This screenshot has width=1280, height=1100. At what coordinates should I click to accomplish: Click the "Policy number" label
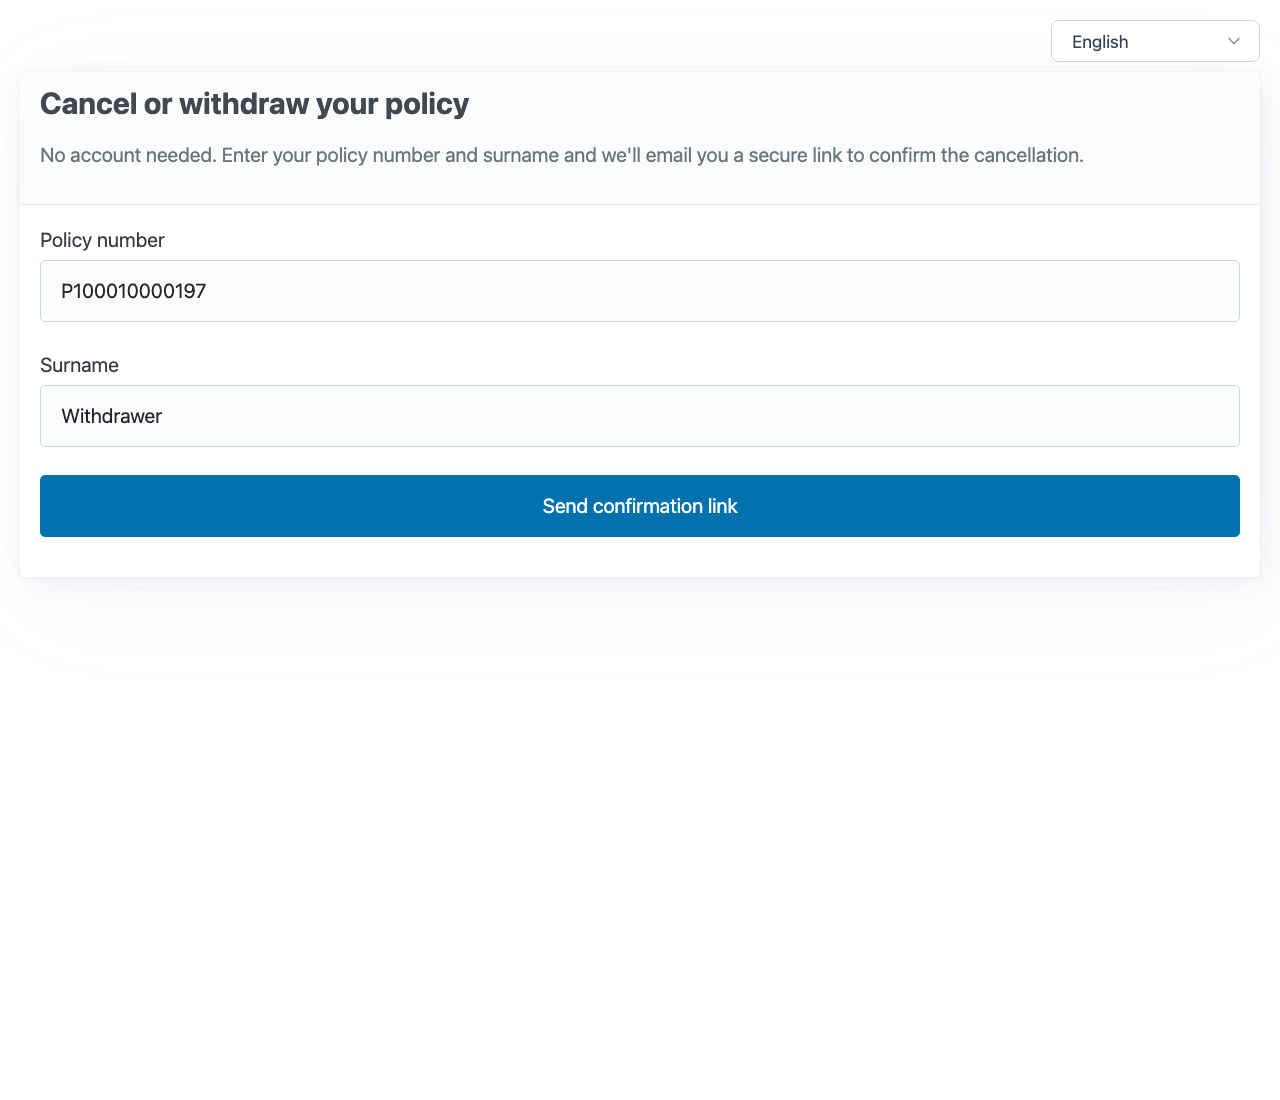[x=102, y=240]
